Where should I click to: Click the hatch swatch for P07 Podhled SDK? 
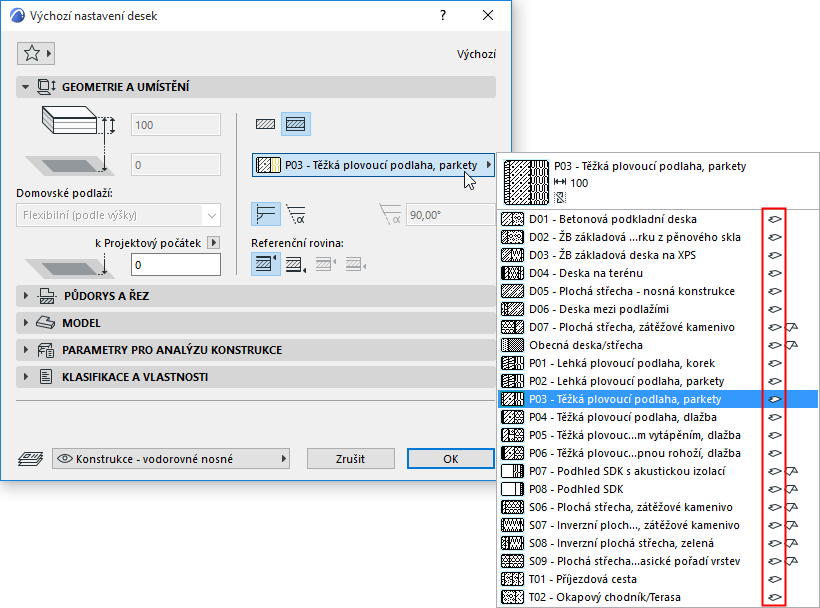click(512, 471)
